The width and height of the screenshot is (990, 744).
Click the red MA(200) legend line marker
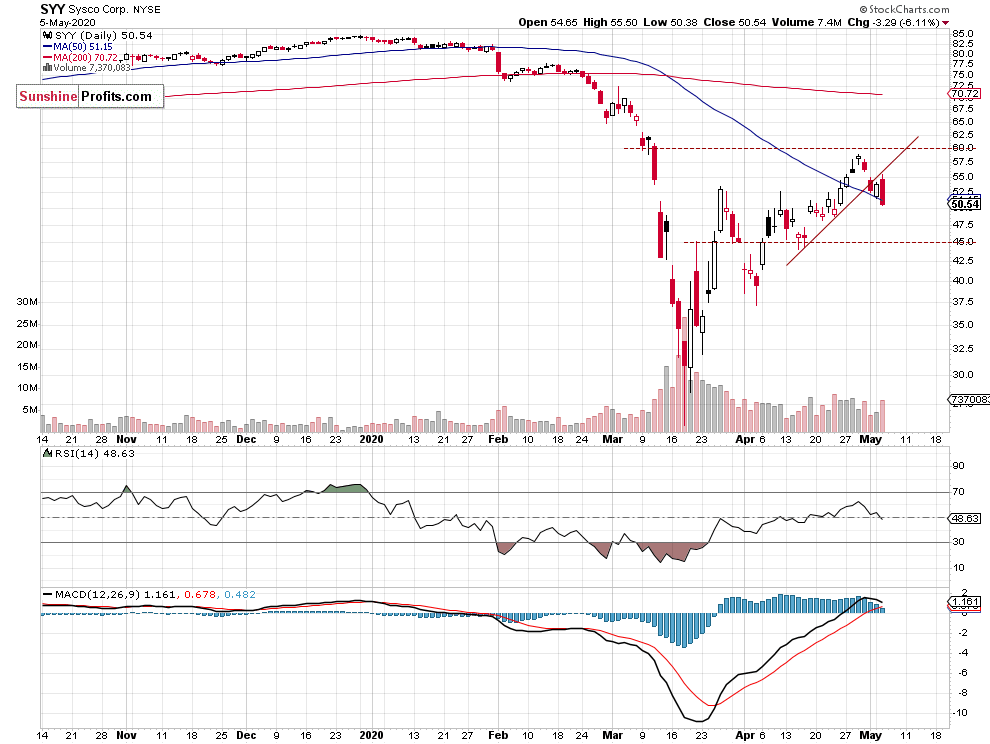click(x=47, y=57)
